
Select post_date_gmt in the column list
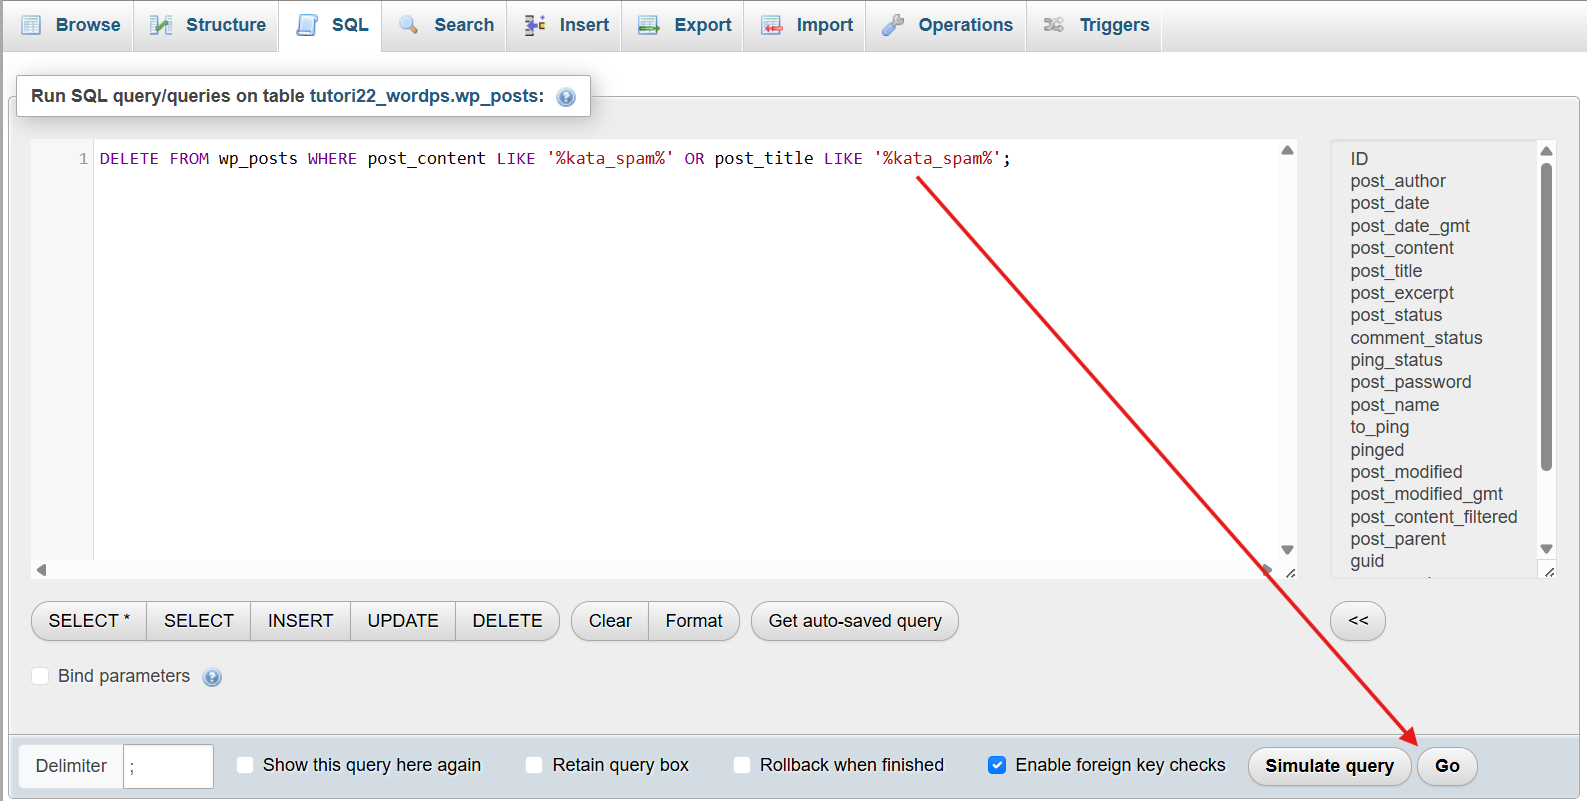[1410, 226]
